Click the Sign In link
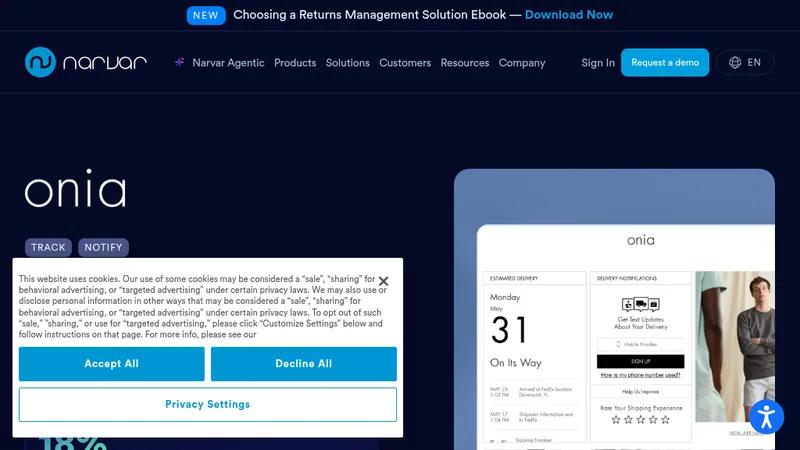The height and width of the screenshot is (450, 800). coord(598,63)
